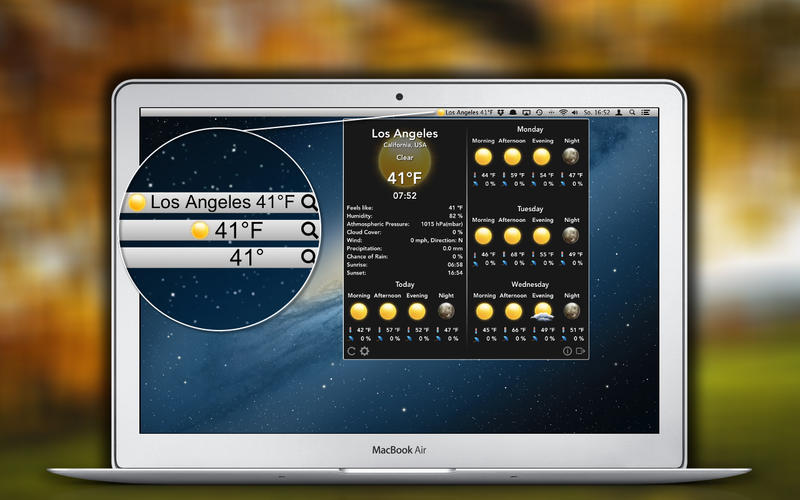Click the Chance of Rain row
This screenshot has width=800, height=500.
(x=405, y=257)
